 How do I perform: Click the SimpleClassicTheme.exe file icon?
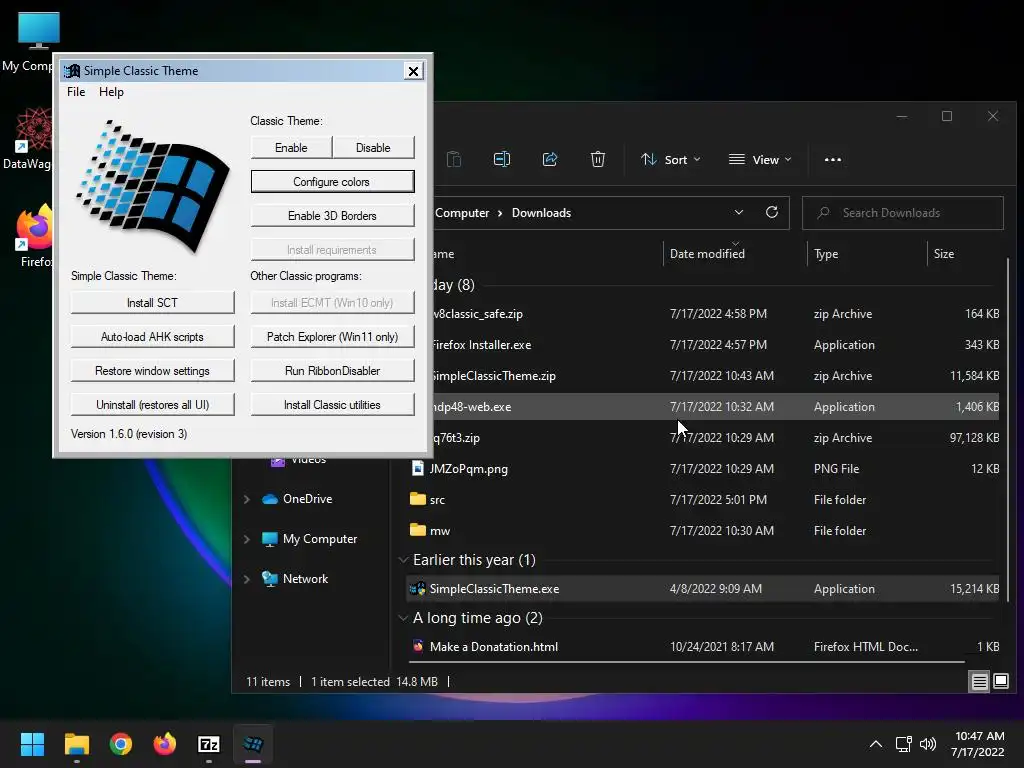click(417, 588)
